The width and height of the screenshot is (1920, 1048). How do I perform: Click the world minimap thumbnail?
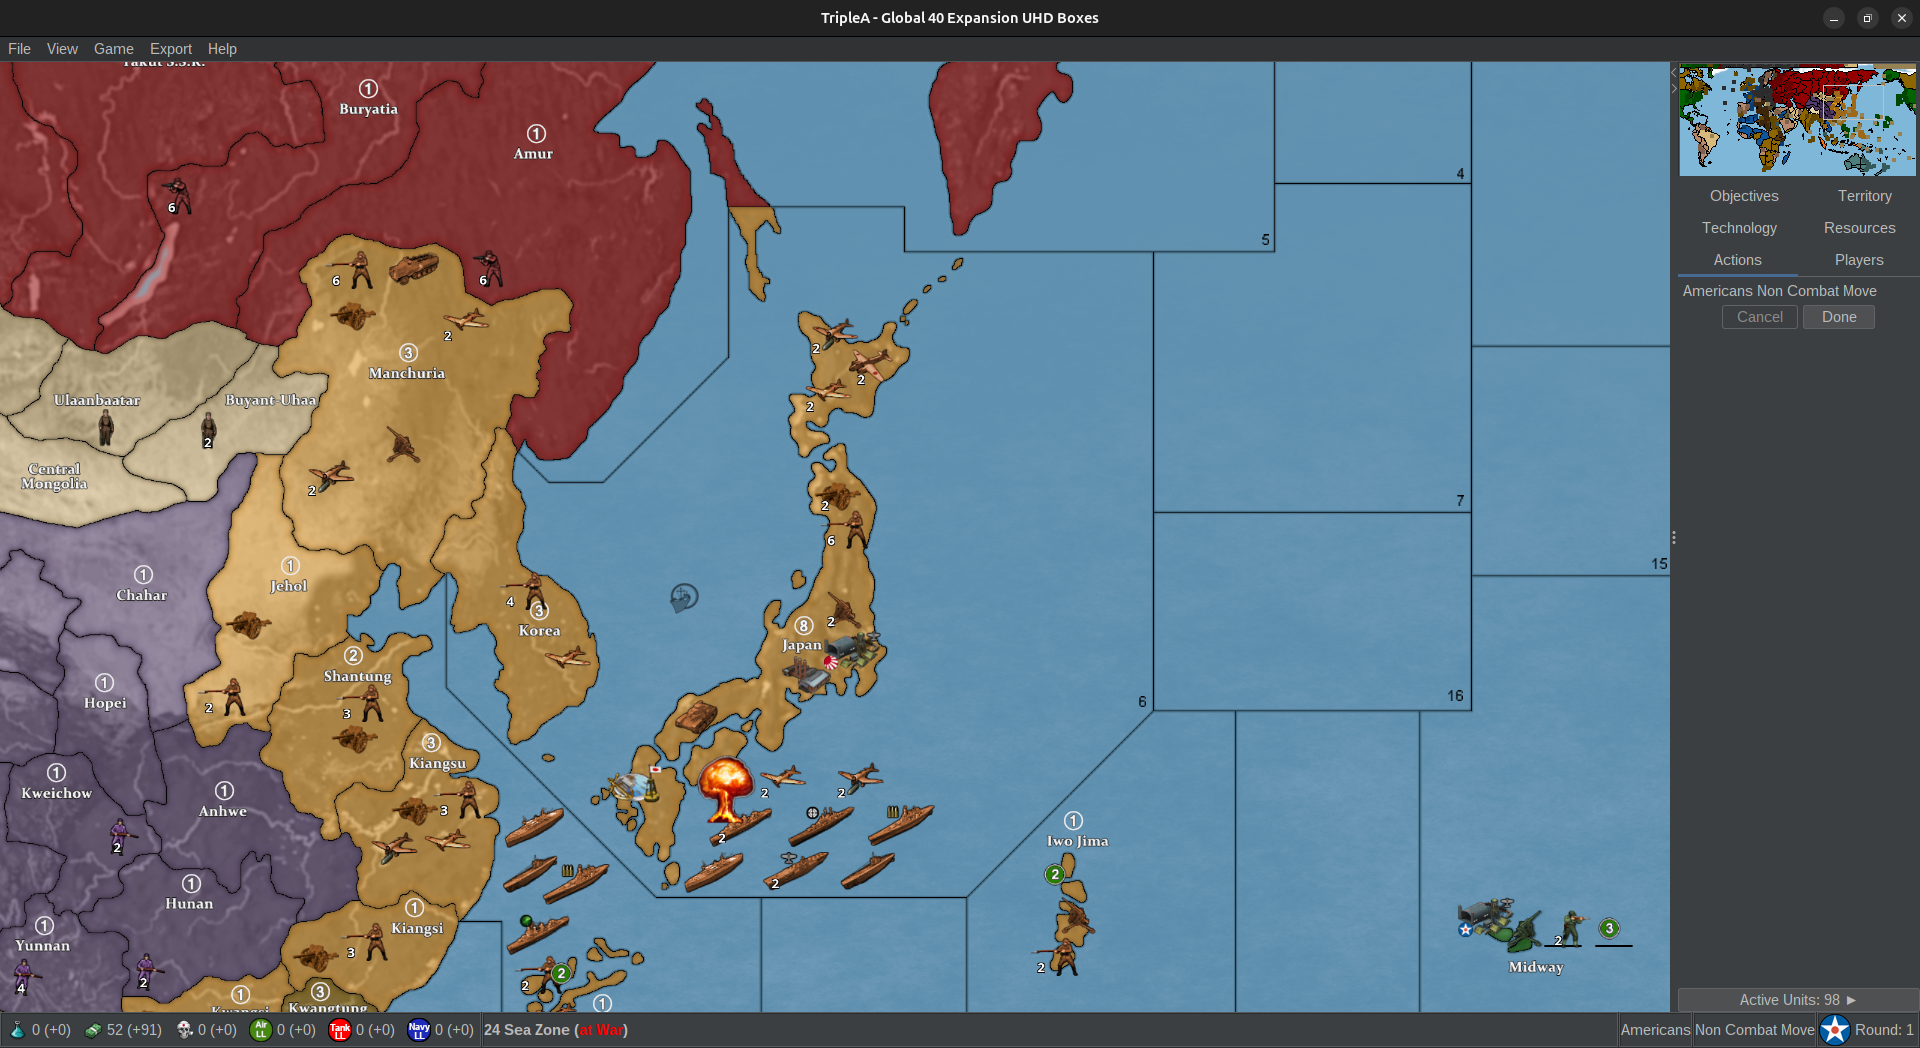click(1797, 120)
